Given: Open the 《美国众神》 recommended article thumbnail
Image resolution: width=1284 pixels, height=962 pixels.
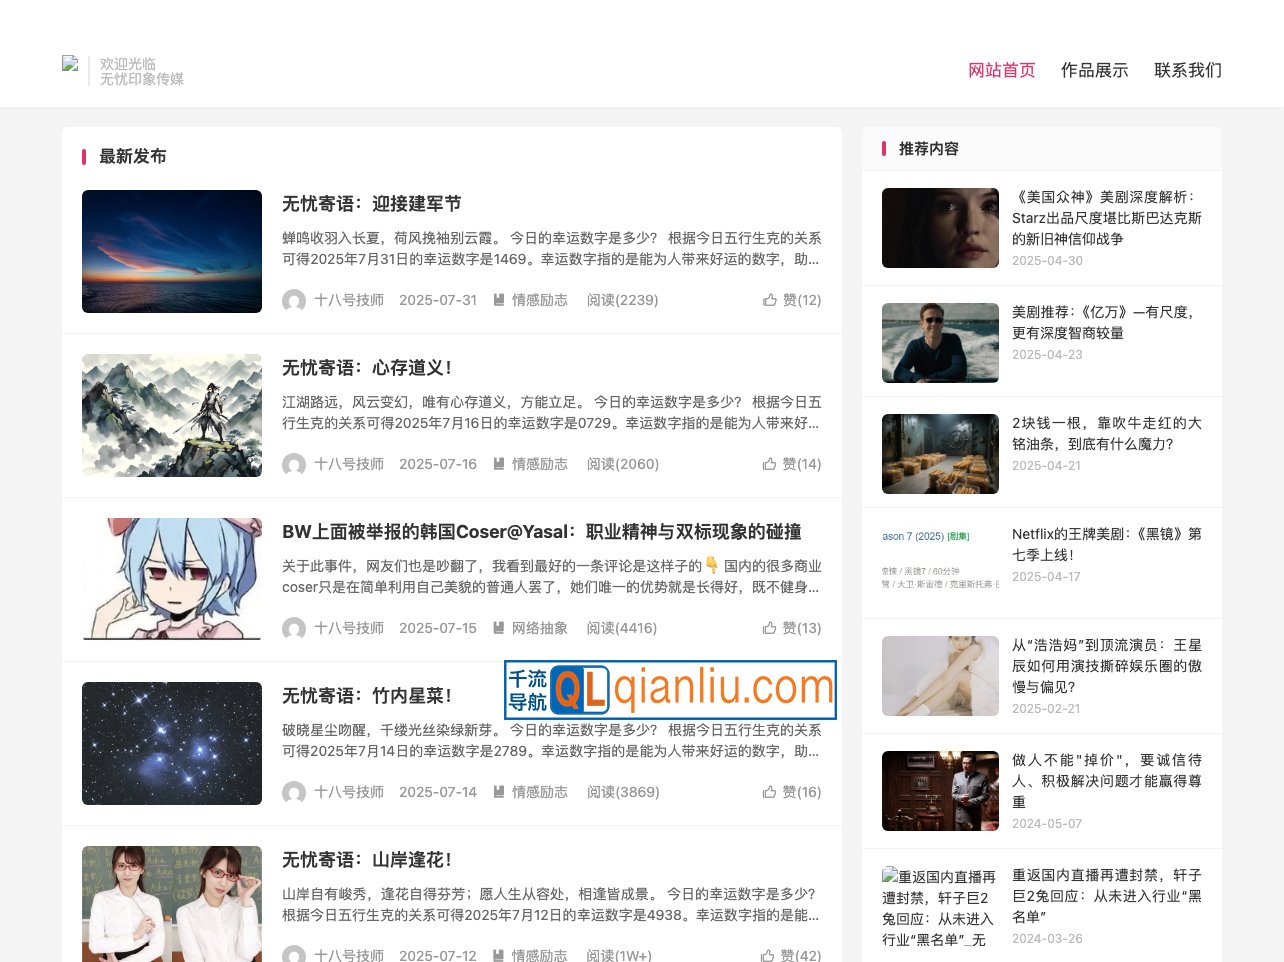Looking at the screenshot, I should coord(940,227).
